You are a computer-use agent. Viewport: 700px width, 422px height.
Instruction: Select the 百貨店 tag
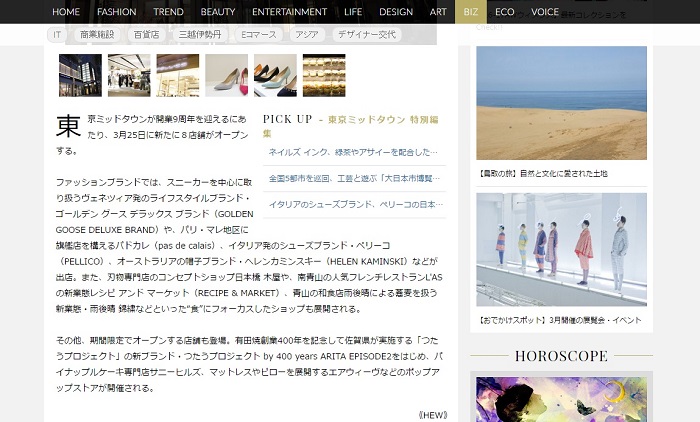tap(146, 35)
